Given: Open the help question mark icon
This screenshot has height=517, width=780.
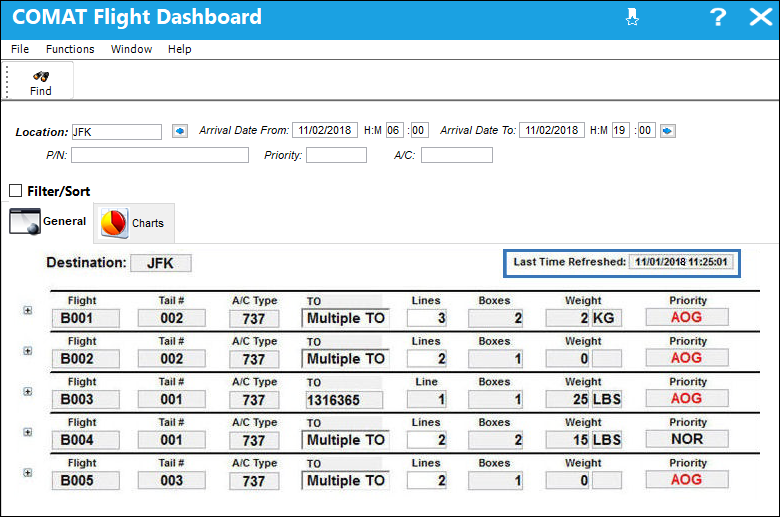Looking at the screenshot, I should 718,17.
